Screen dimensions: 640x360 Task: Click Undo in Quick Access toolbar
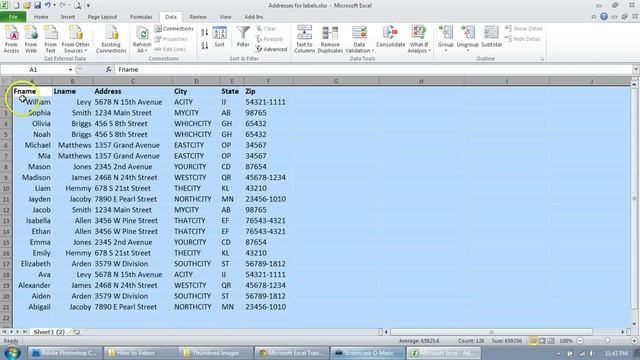point(47,5)
